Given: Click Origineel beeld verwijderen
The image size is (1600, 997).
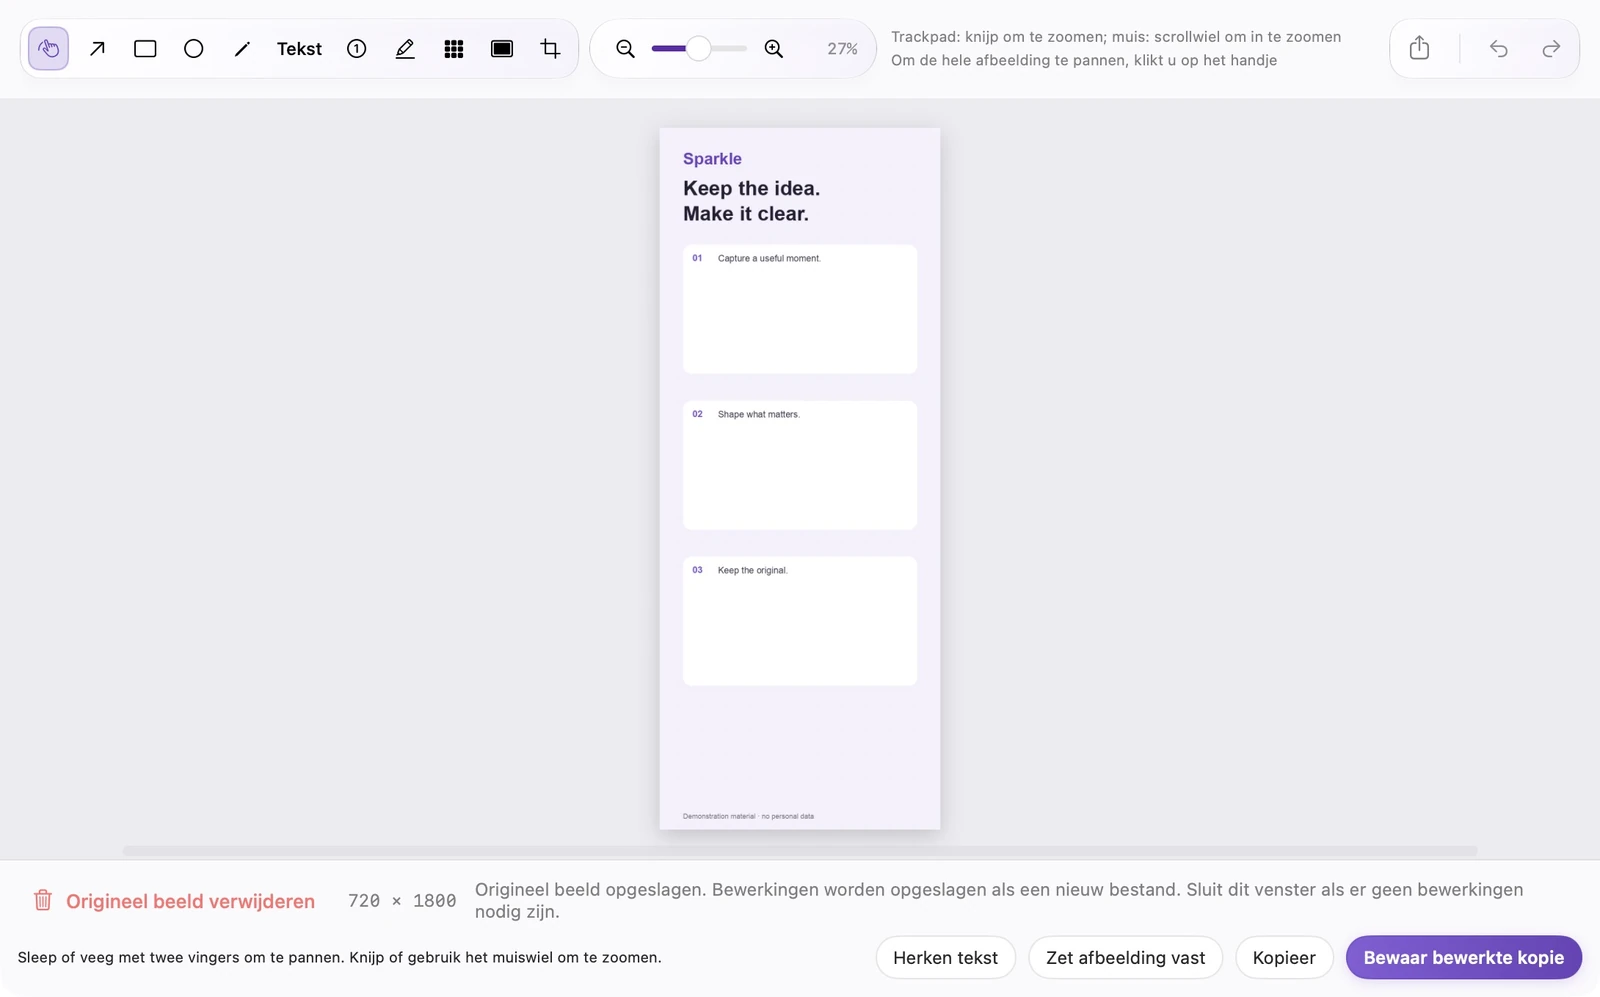Looking at the screenshot, I should (x=174, y=901).
